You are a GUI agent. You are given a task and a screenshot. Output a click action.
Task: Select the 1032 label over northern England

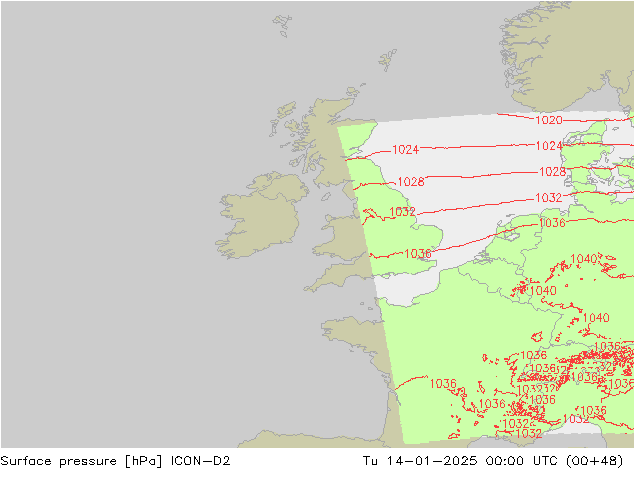[x=402, y=212]
